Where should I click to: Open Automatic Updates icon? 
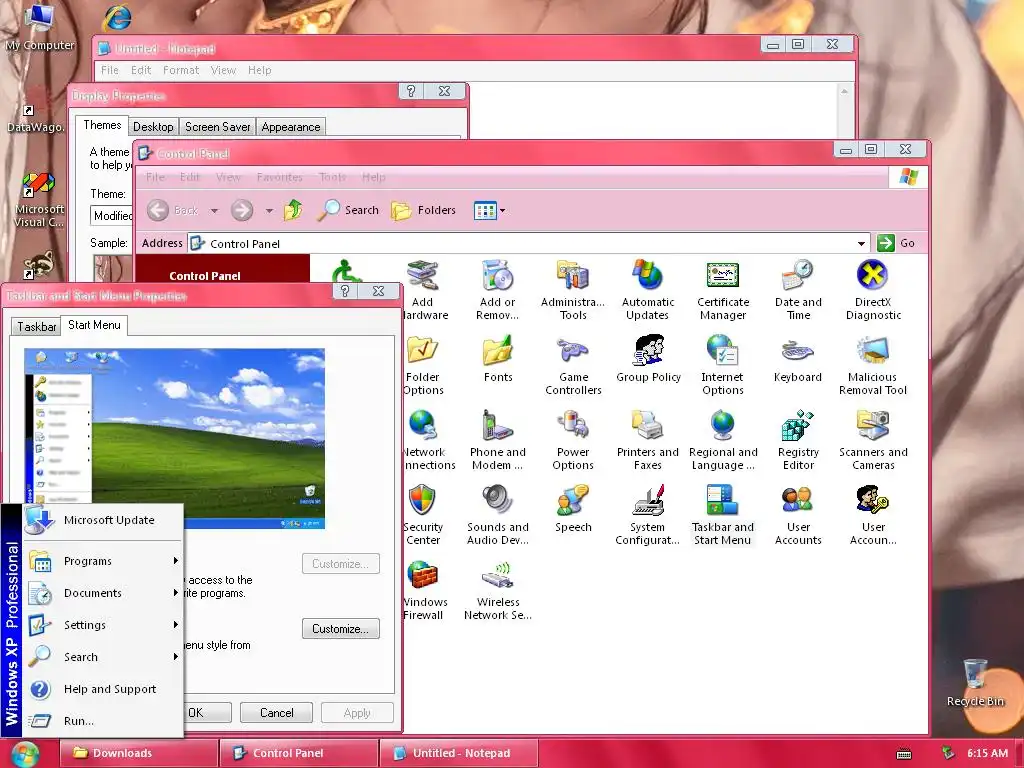pos(647,290)
